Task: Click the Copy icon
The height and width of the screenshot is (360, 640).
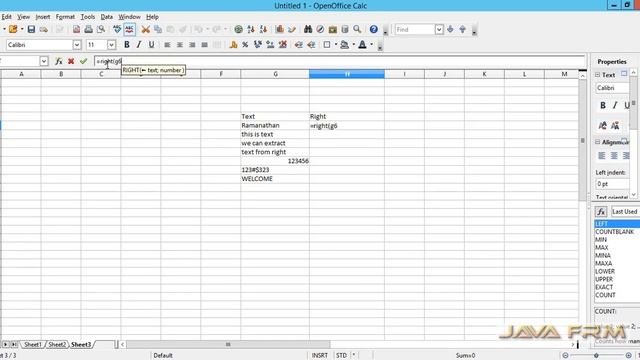Action: (x=158, y=29)
